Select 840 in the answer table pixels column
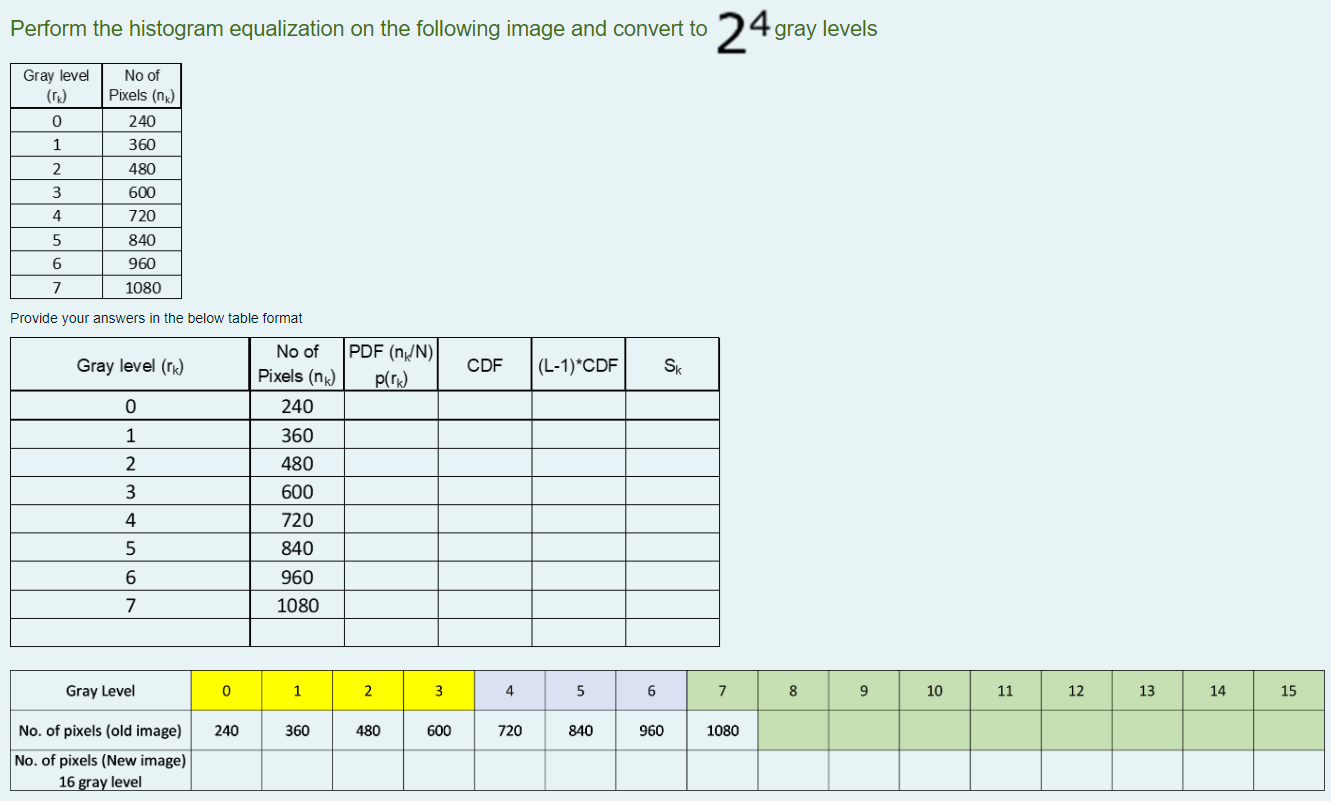This screenshot has height=801, width=1331. [297, 548]
